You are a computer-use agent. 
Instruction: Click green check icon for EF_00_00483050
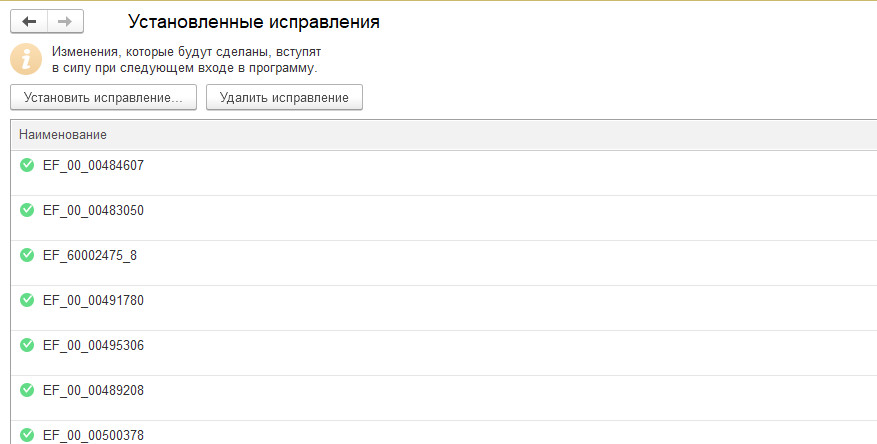pyautogui.click(x=27, y=210)
